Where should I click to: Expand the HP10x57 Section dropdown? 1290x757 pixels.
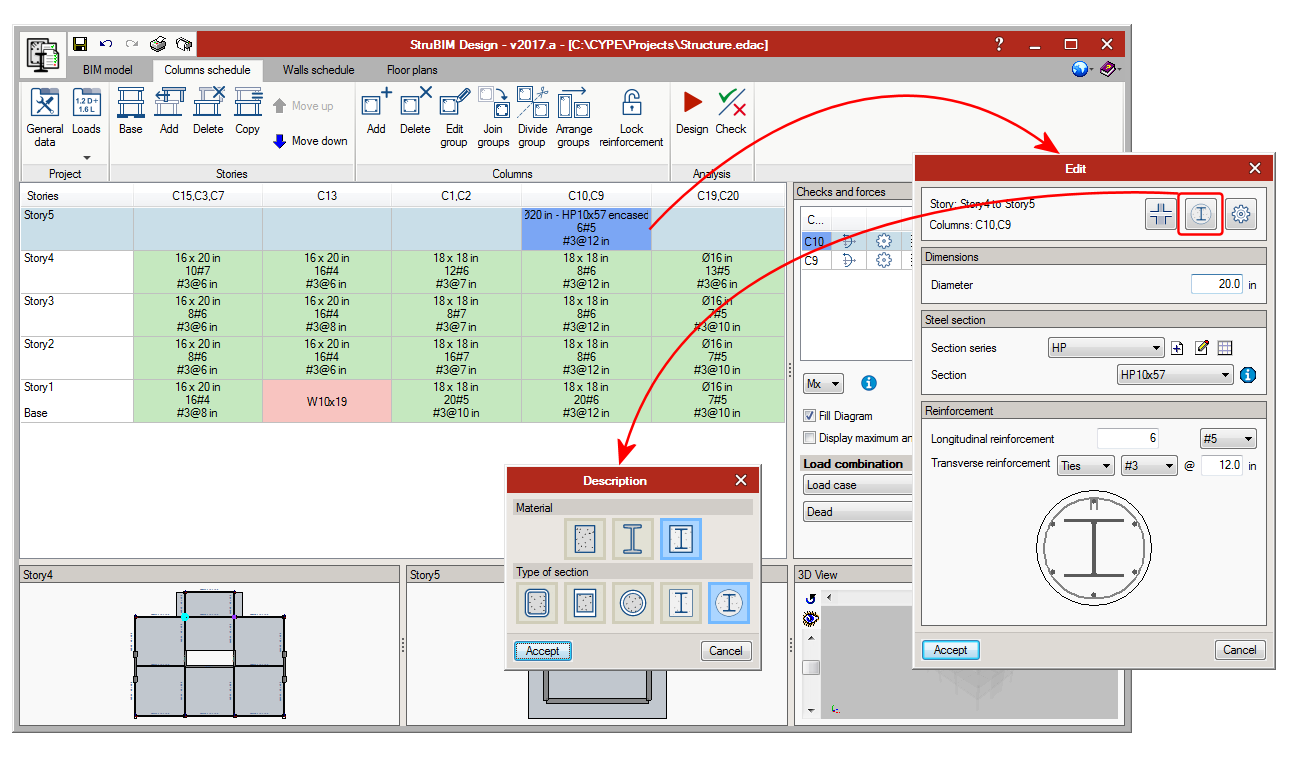1175,375
